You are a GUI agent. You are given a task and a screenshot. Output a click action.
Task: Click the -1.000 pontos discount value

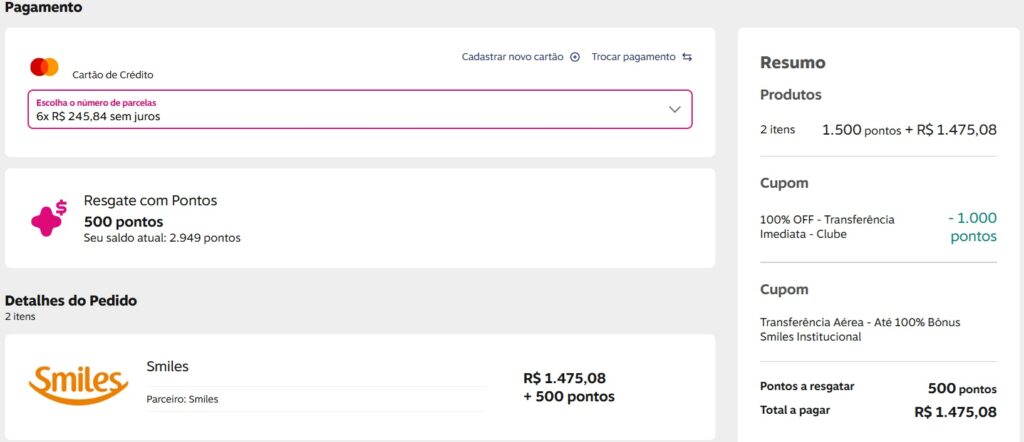tap(972, 227)
